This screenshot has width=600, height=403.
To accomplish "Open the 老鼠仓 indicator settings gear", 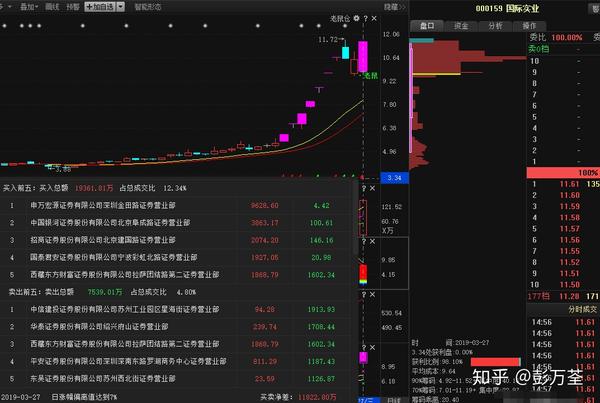I will coord(357,18).
